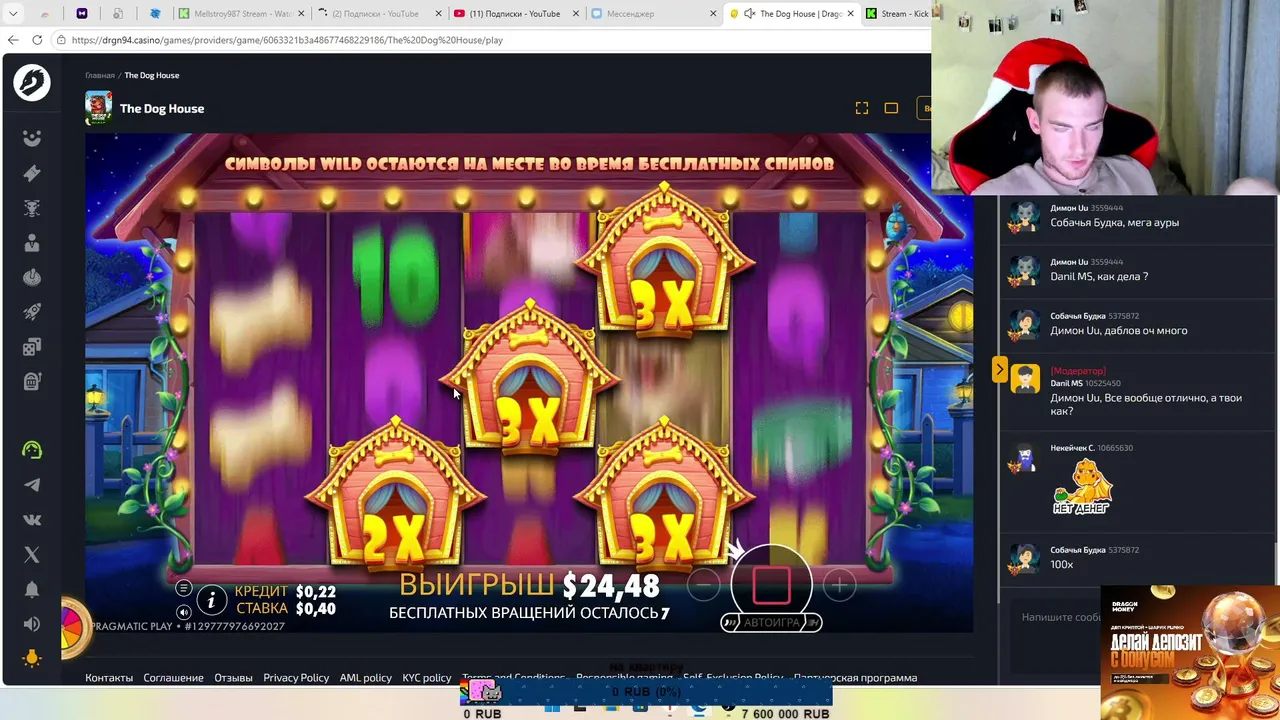Open the joystick games sidebar icon
1280x720 pixels.
[x=32, y=277]
